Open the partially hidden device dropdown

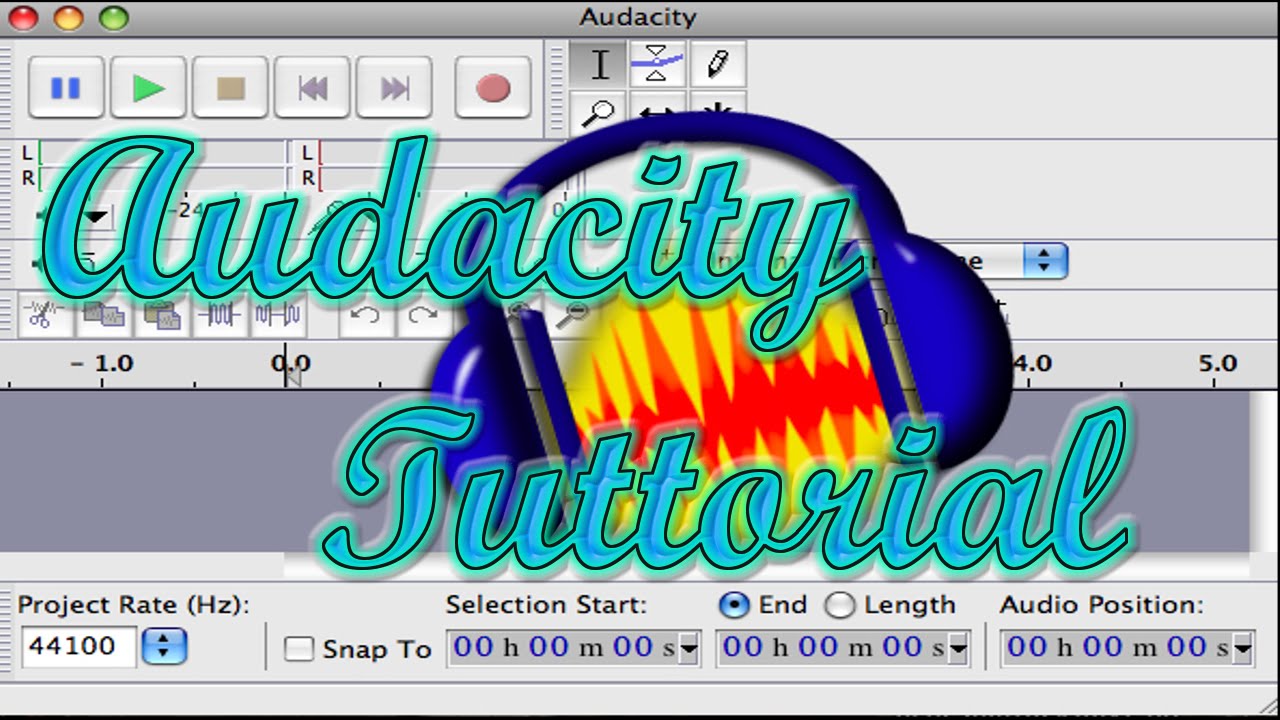(1045, 262)
